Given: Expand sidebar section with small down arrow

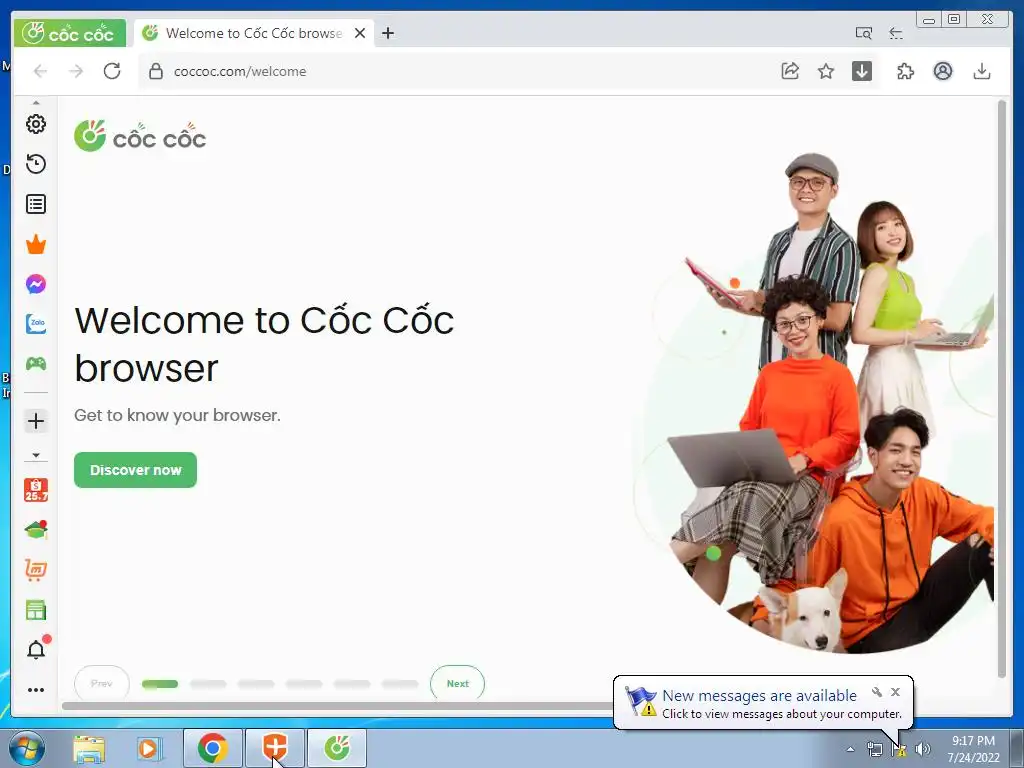Looking at the screenshot, I should pos(36,455).
